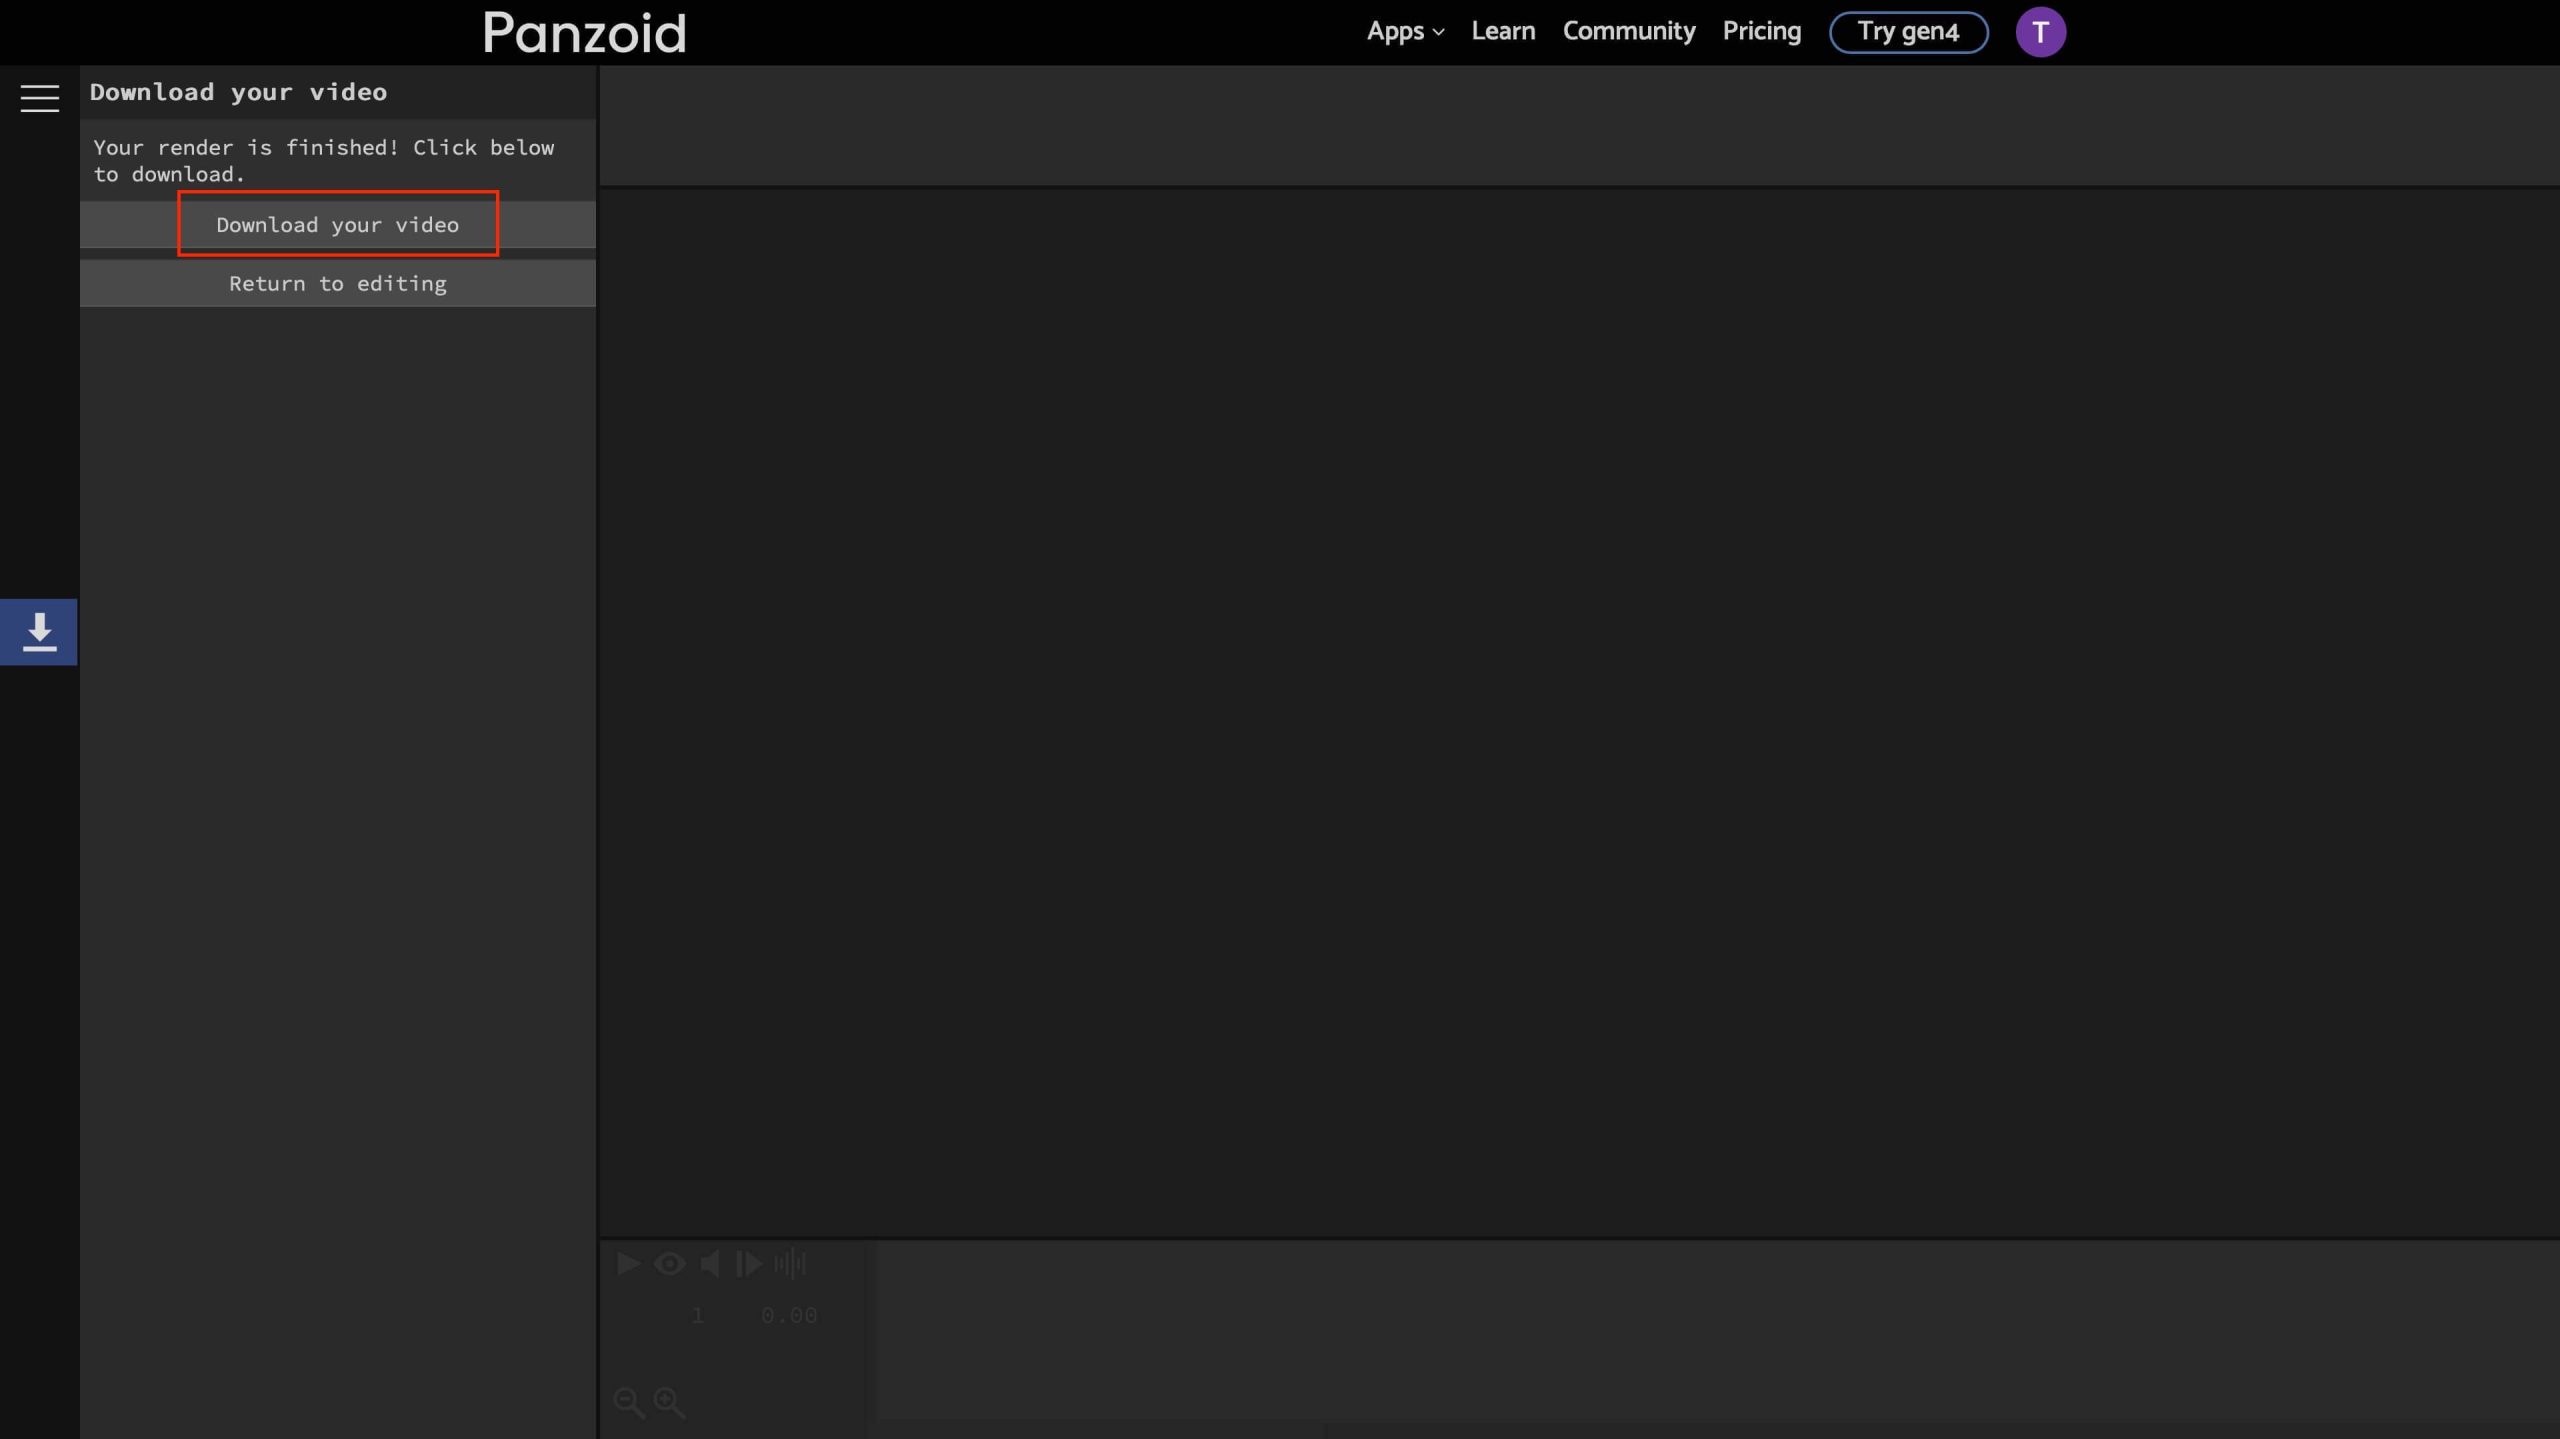The image size is (2560, 1439).
Task: Toggle the audio waveform icon
Action: (789, 1264)
